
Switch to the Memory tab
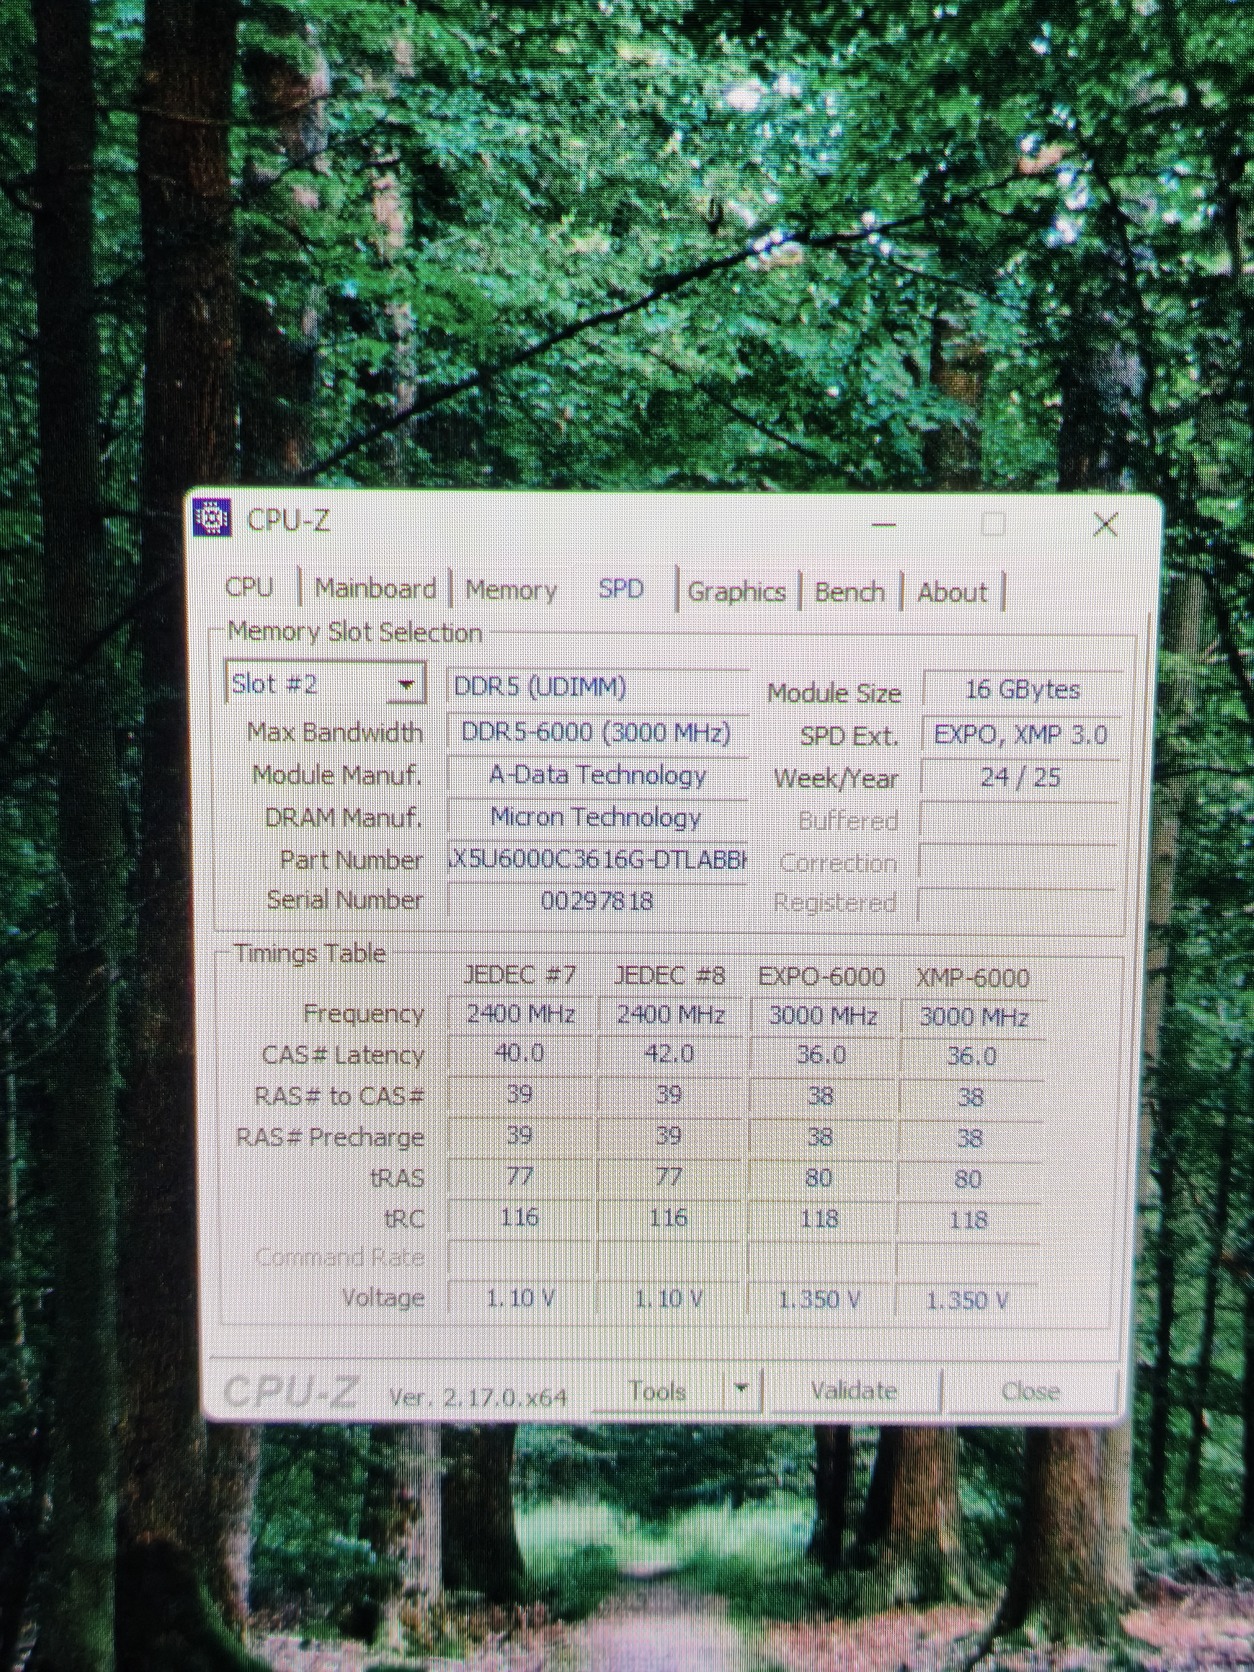[x=511, y=590]
